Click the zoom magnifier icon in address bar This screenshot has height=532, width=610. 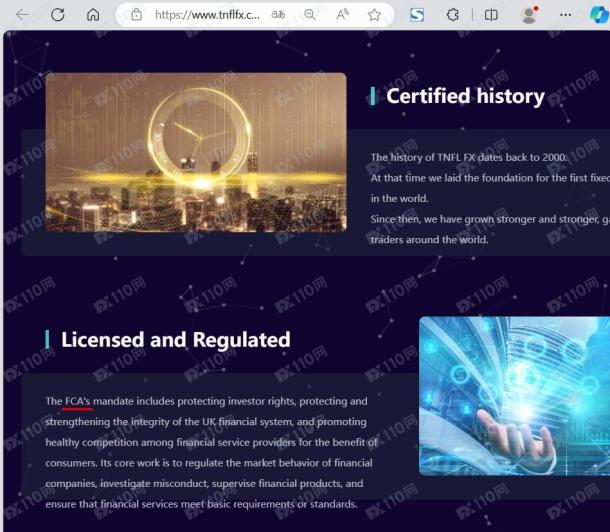[310, 15]
